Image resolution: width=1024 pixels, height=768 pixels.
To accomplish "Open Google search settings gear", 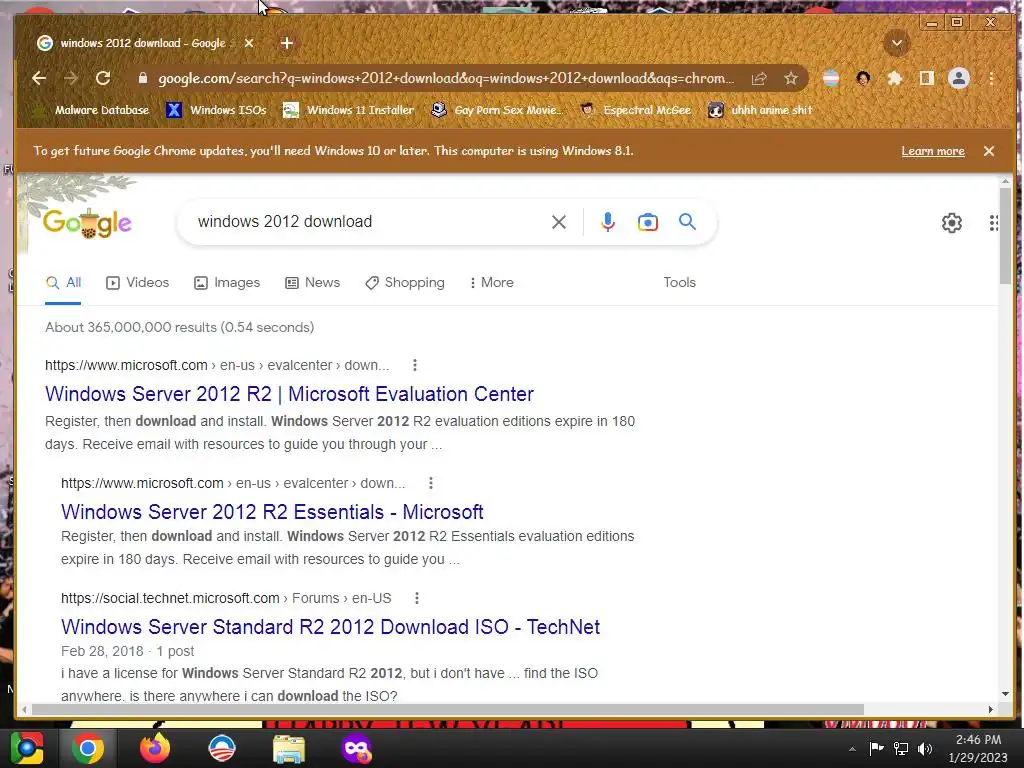I will tap(952, 223).
